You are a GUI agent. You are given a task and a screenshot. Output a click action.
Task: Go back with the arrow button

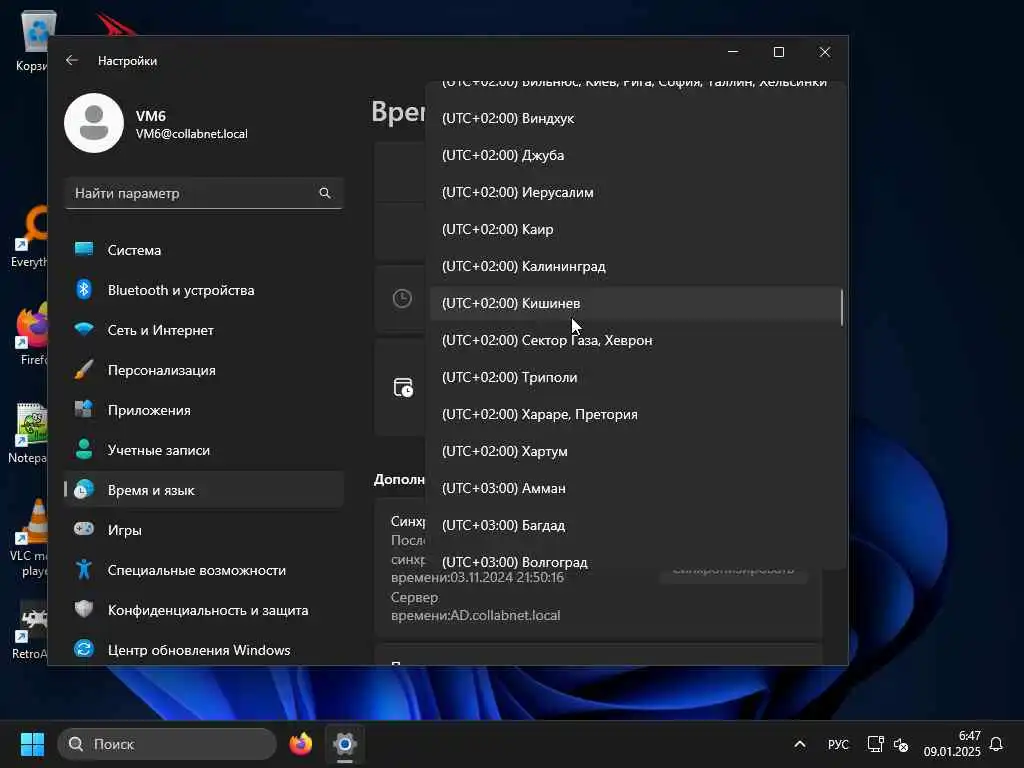click(72, 60)
